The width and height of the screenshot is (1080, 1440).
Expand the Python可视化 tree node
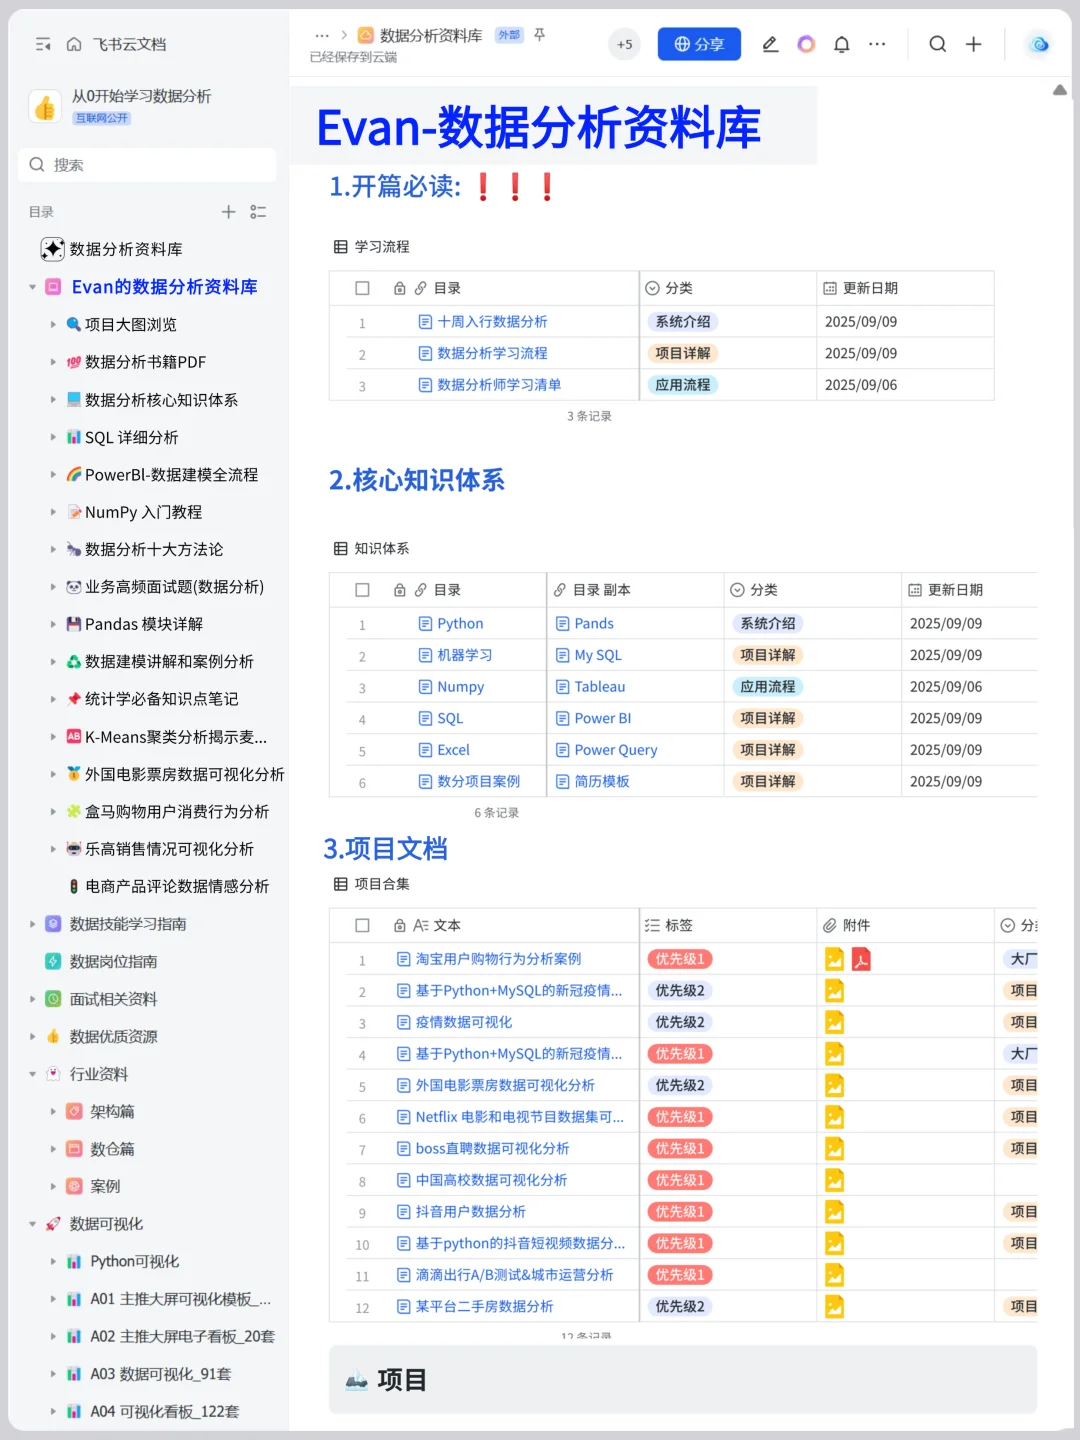pyautogui.click(x=53, y=1262)
